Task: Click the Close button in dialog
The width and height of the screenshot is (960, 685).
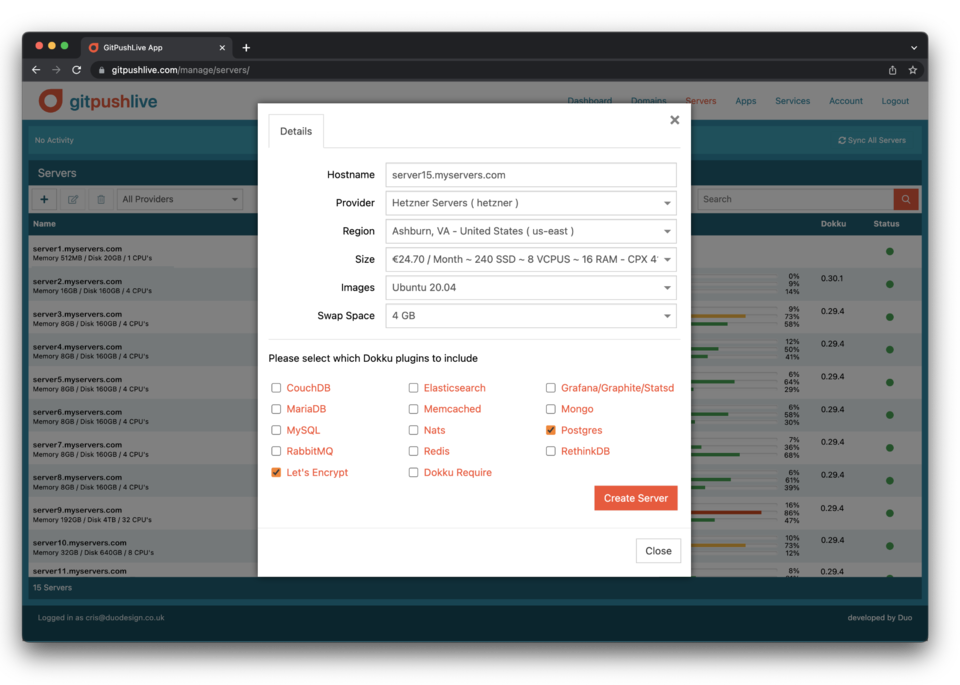Action: tap(658, 551)
